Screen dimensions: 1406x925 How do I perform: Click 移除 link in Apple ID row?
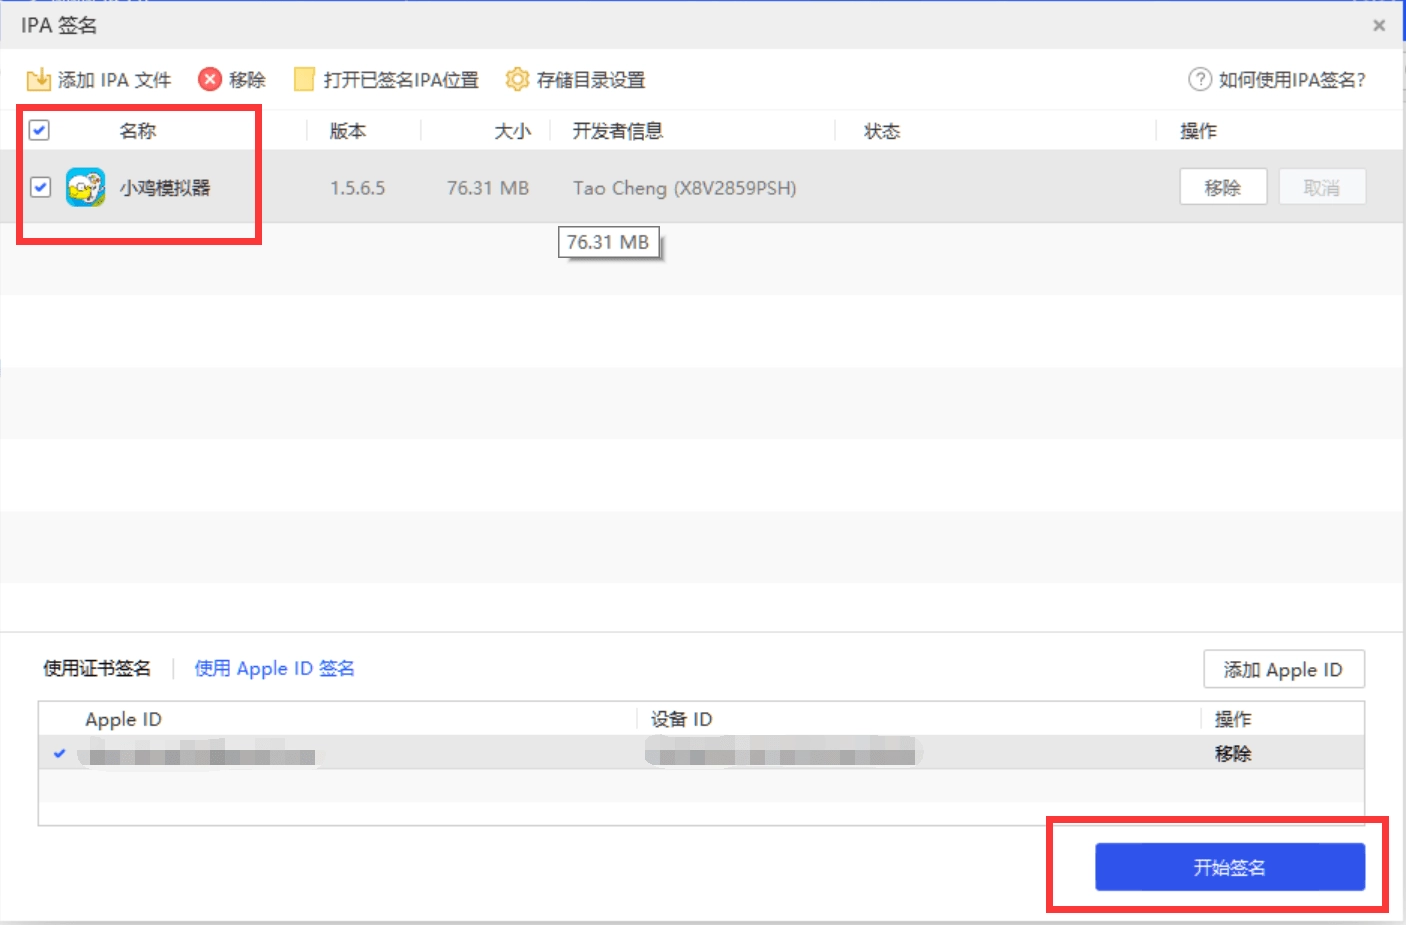1233,753
